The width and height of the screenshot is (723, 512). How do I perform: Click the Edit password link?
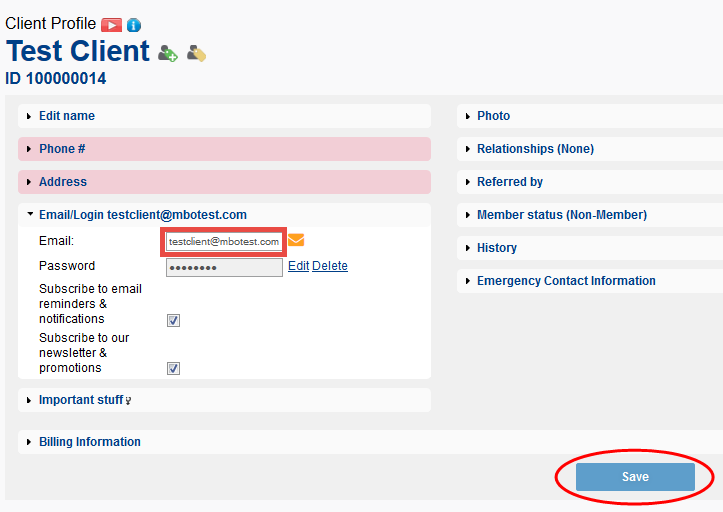298,266
